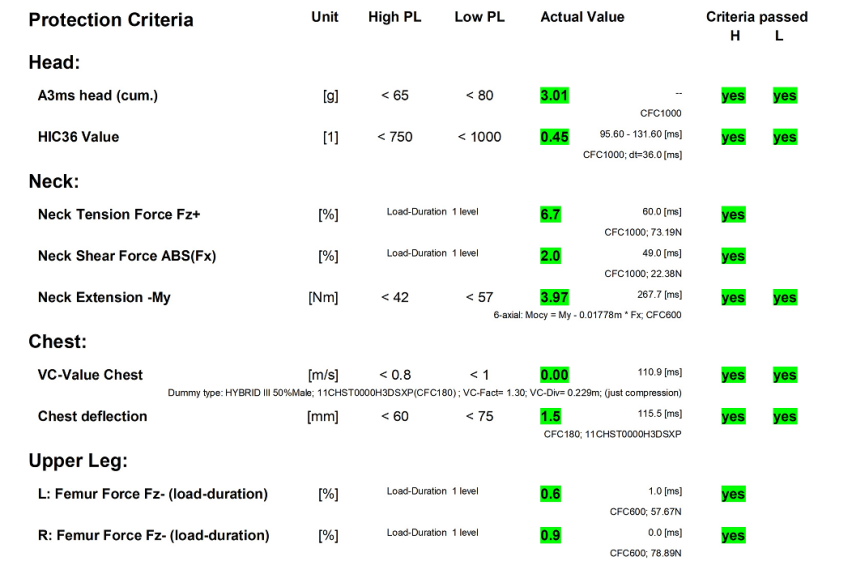Click the Protection Criteria heading
This screenshot has height=582, width=852.
(x=111, y=20)
